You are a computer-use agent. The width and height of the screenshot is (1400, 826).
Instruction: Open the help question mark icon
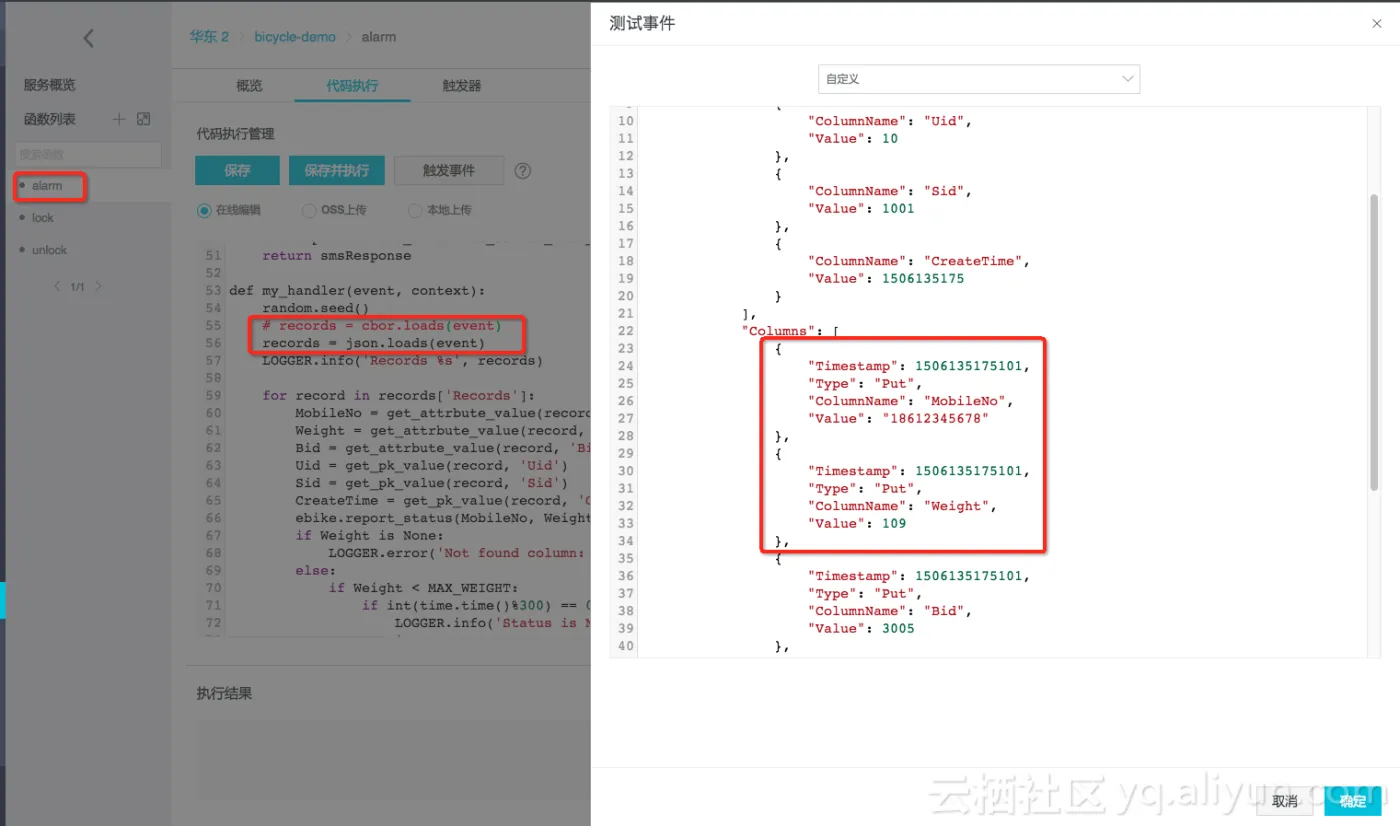(522, 171)
